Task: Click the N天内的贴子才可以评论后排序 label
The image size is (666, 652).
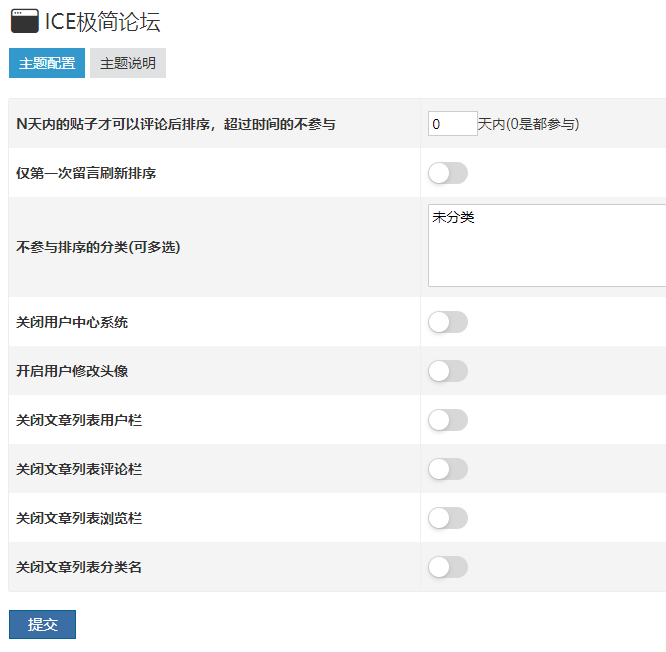Action: tap(176, 124)
